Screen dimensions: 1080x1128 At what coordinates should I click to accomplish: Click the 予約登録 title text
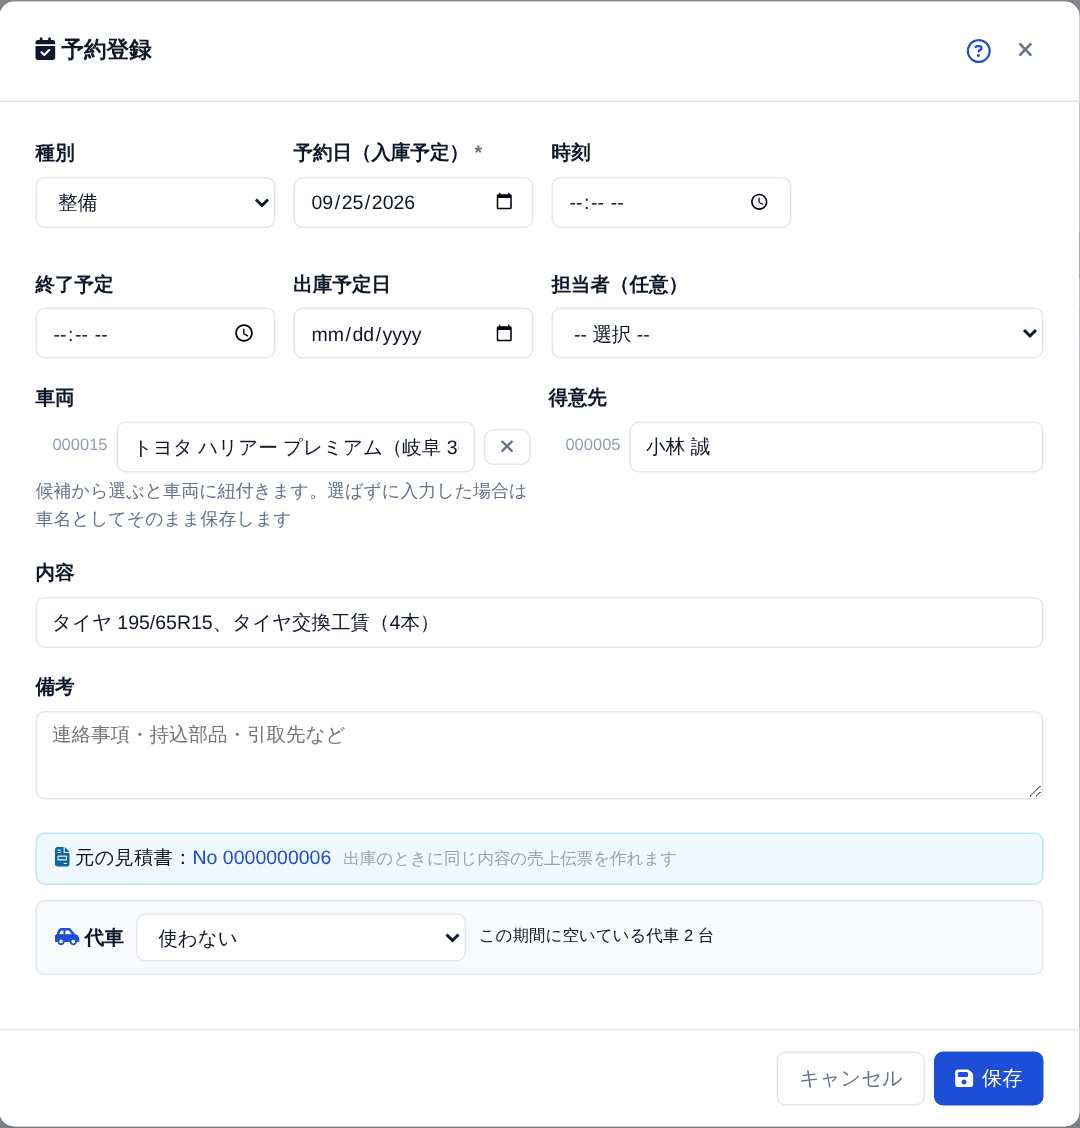[106, 50]
